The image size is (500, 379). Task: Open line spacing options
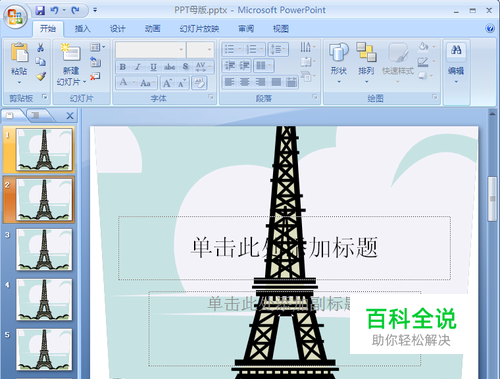point(278,49)
